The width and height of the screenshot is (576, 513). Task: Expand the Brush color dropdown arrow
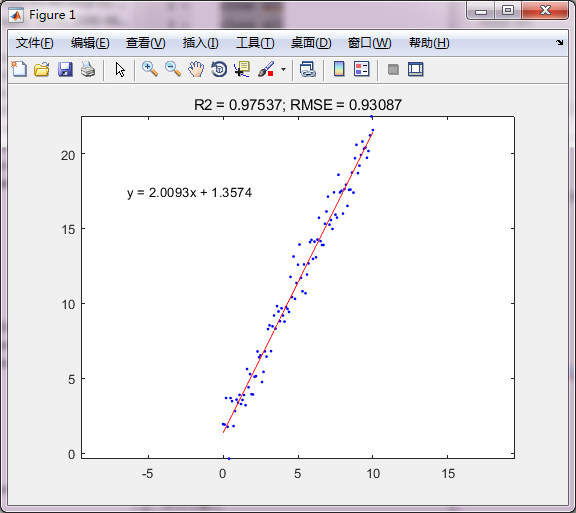coord(283,69)
